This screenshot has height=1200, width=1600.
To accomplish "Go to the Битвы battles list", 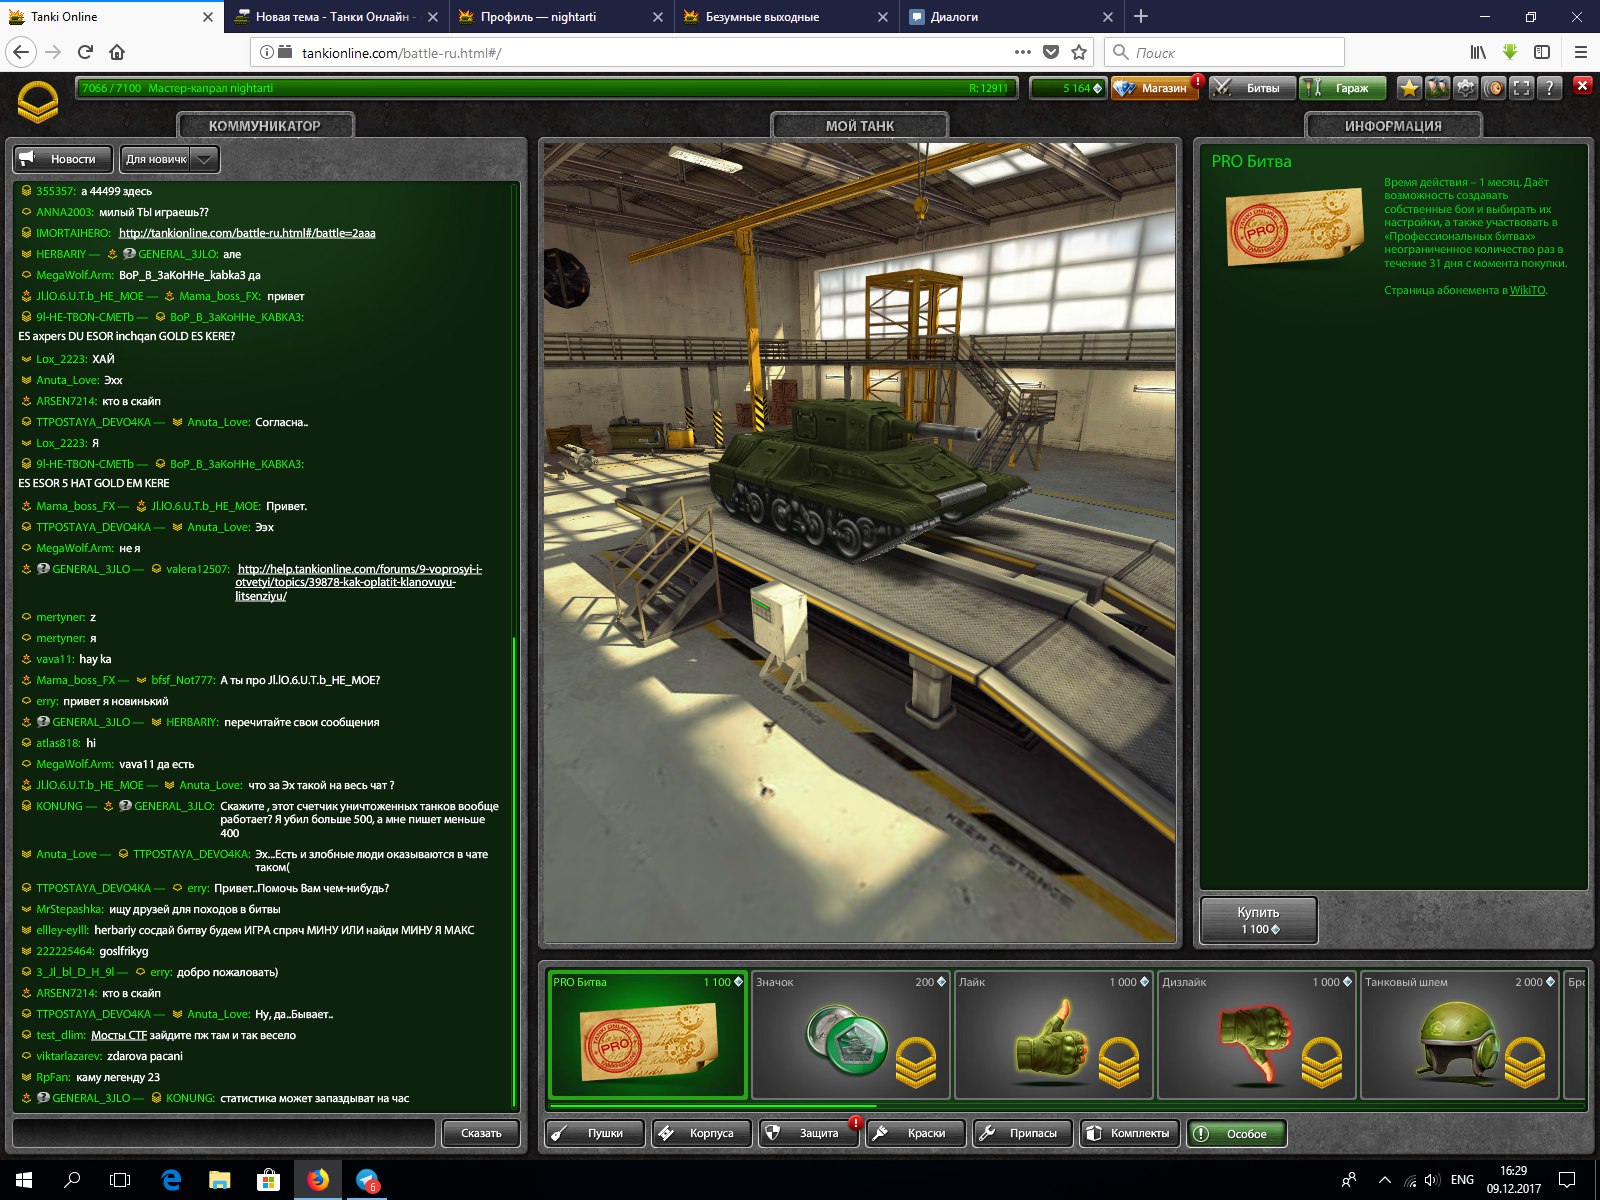I will point(1252,88).
